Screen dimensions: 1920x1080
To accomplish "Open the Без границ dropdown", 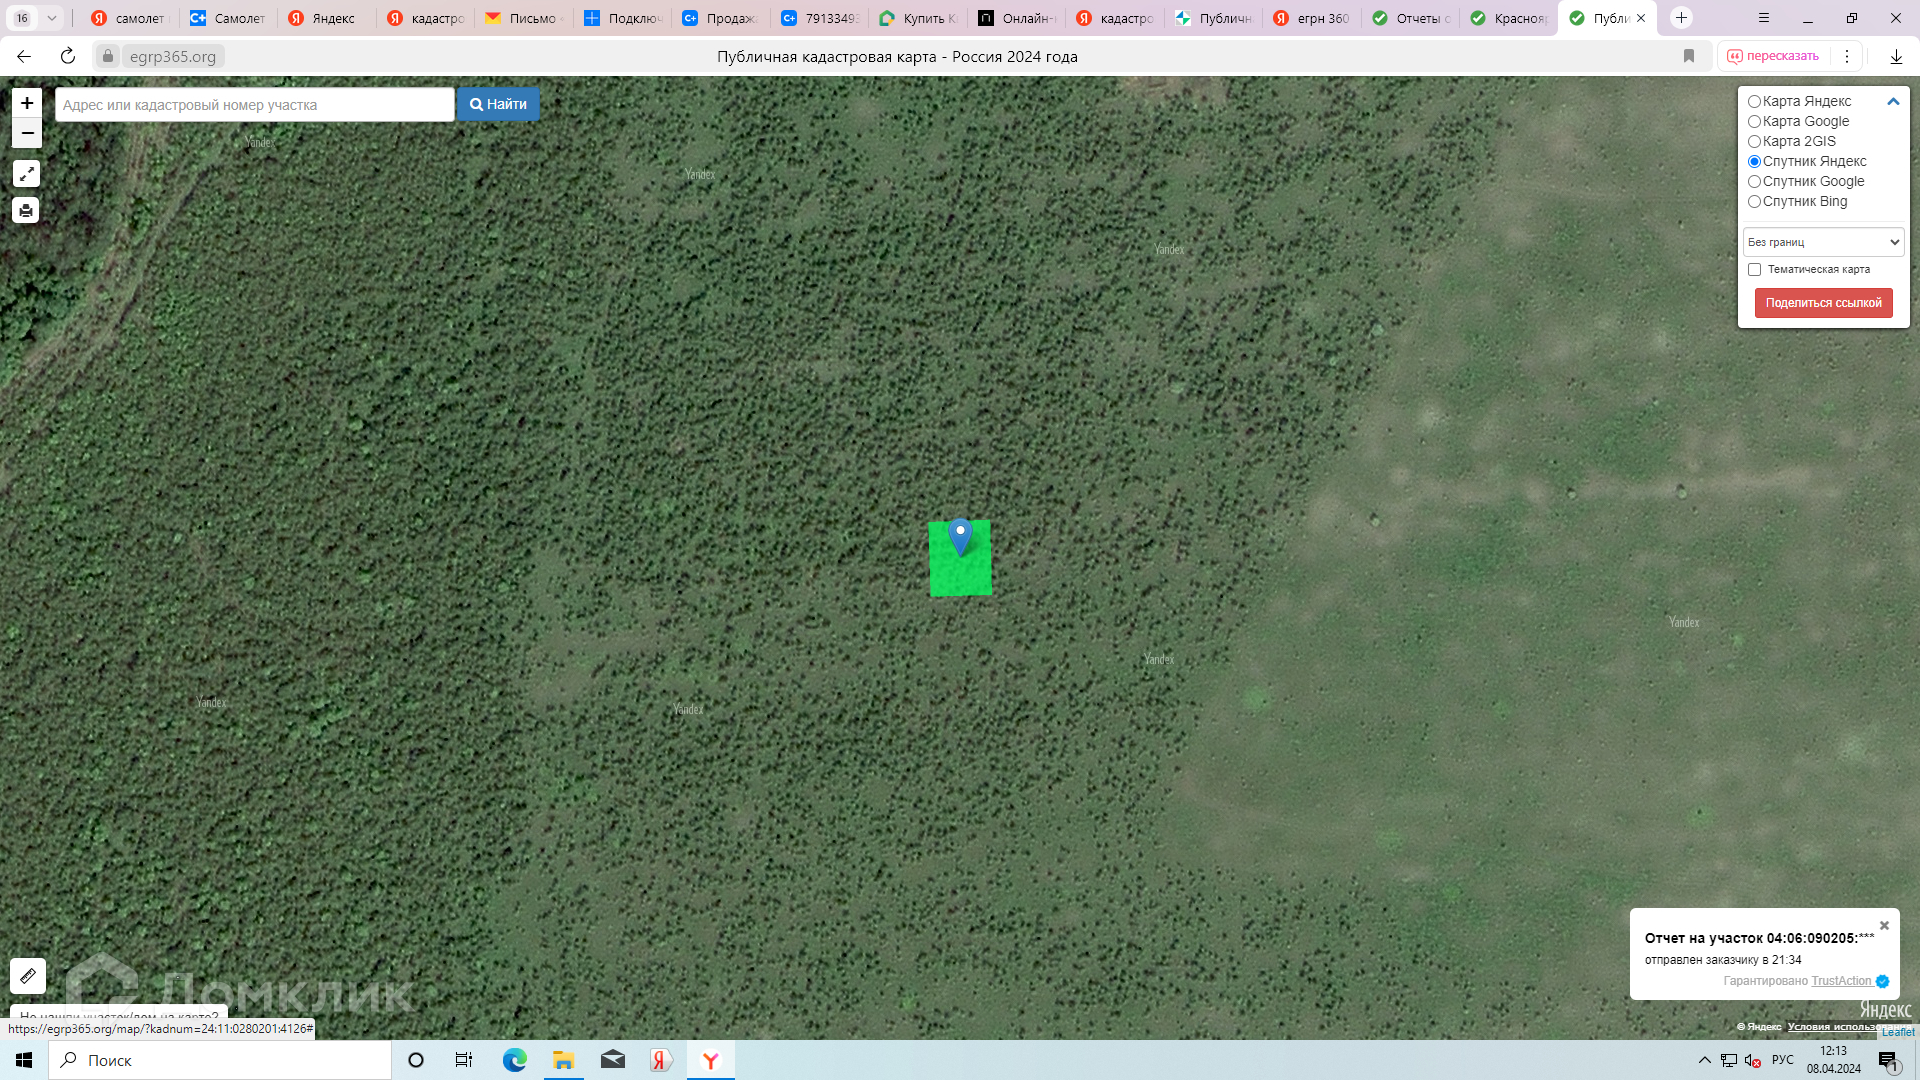I will point(1823,242).
